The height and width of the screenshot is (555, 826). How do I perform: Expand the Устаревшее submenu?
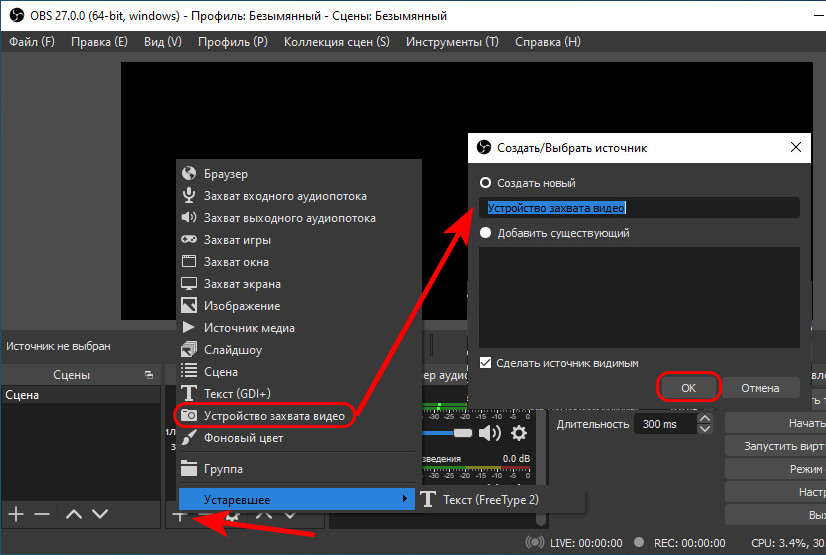point(297,499)
